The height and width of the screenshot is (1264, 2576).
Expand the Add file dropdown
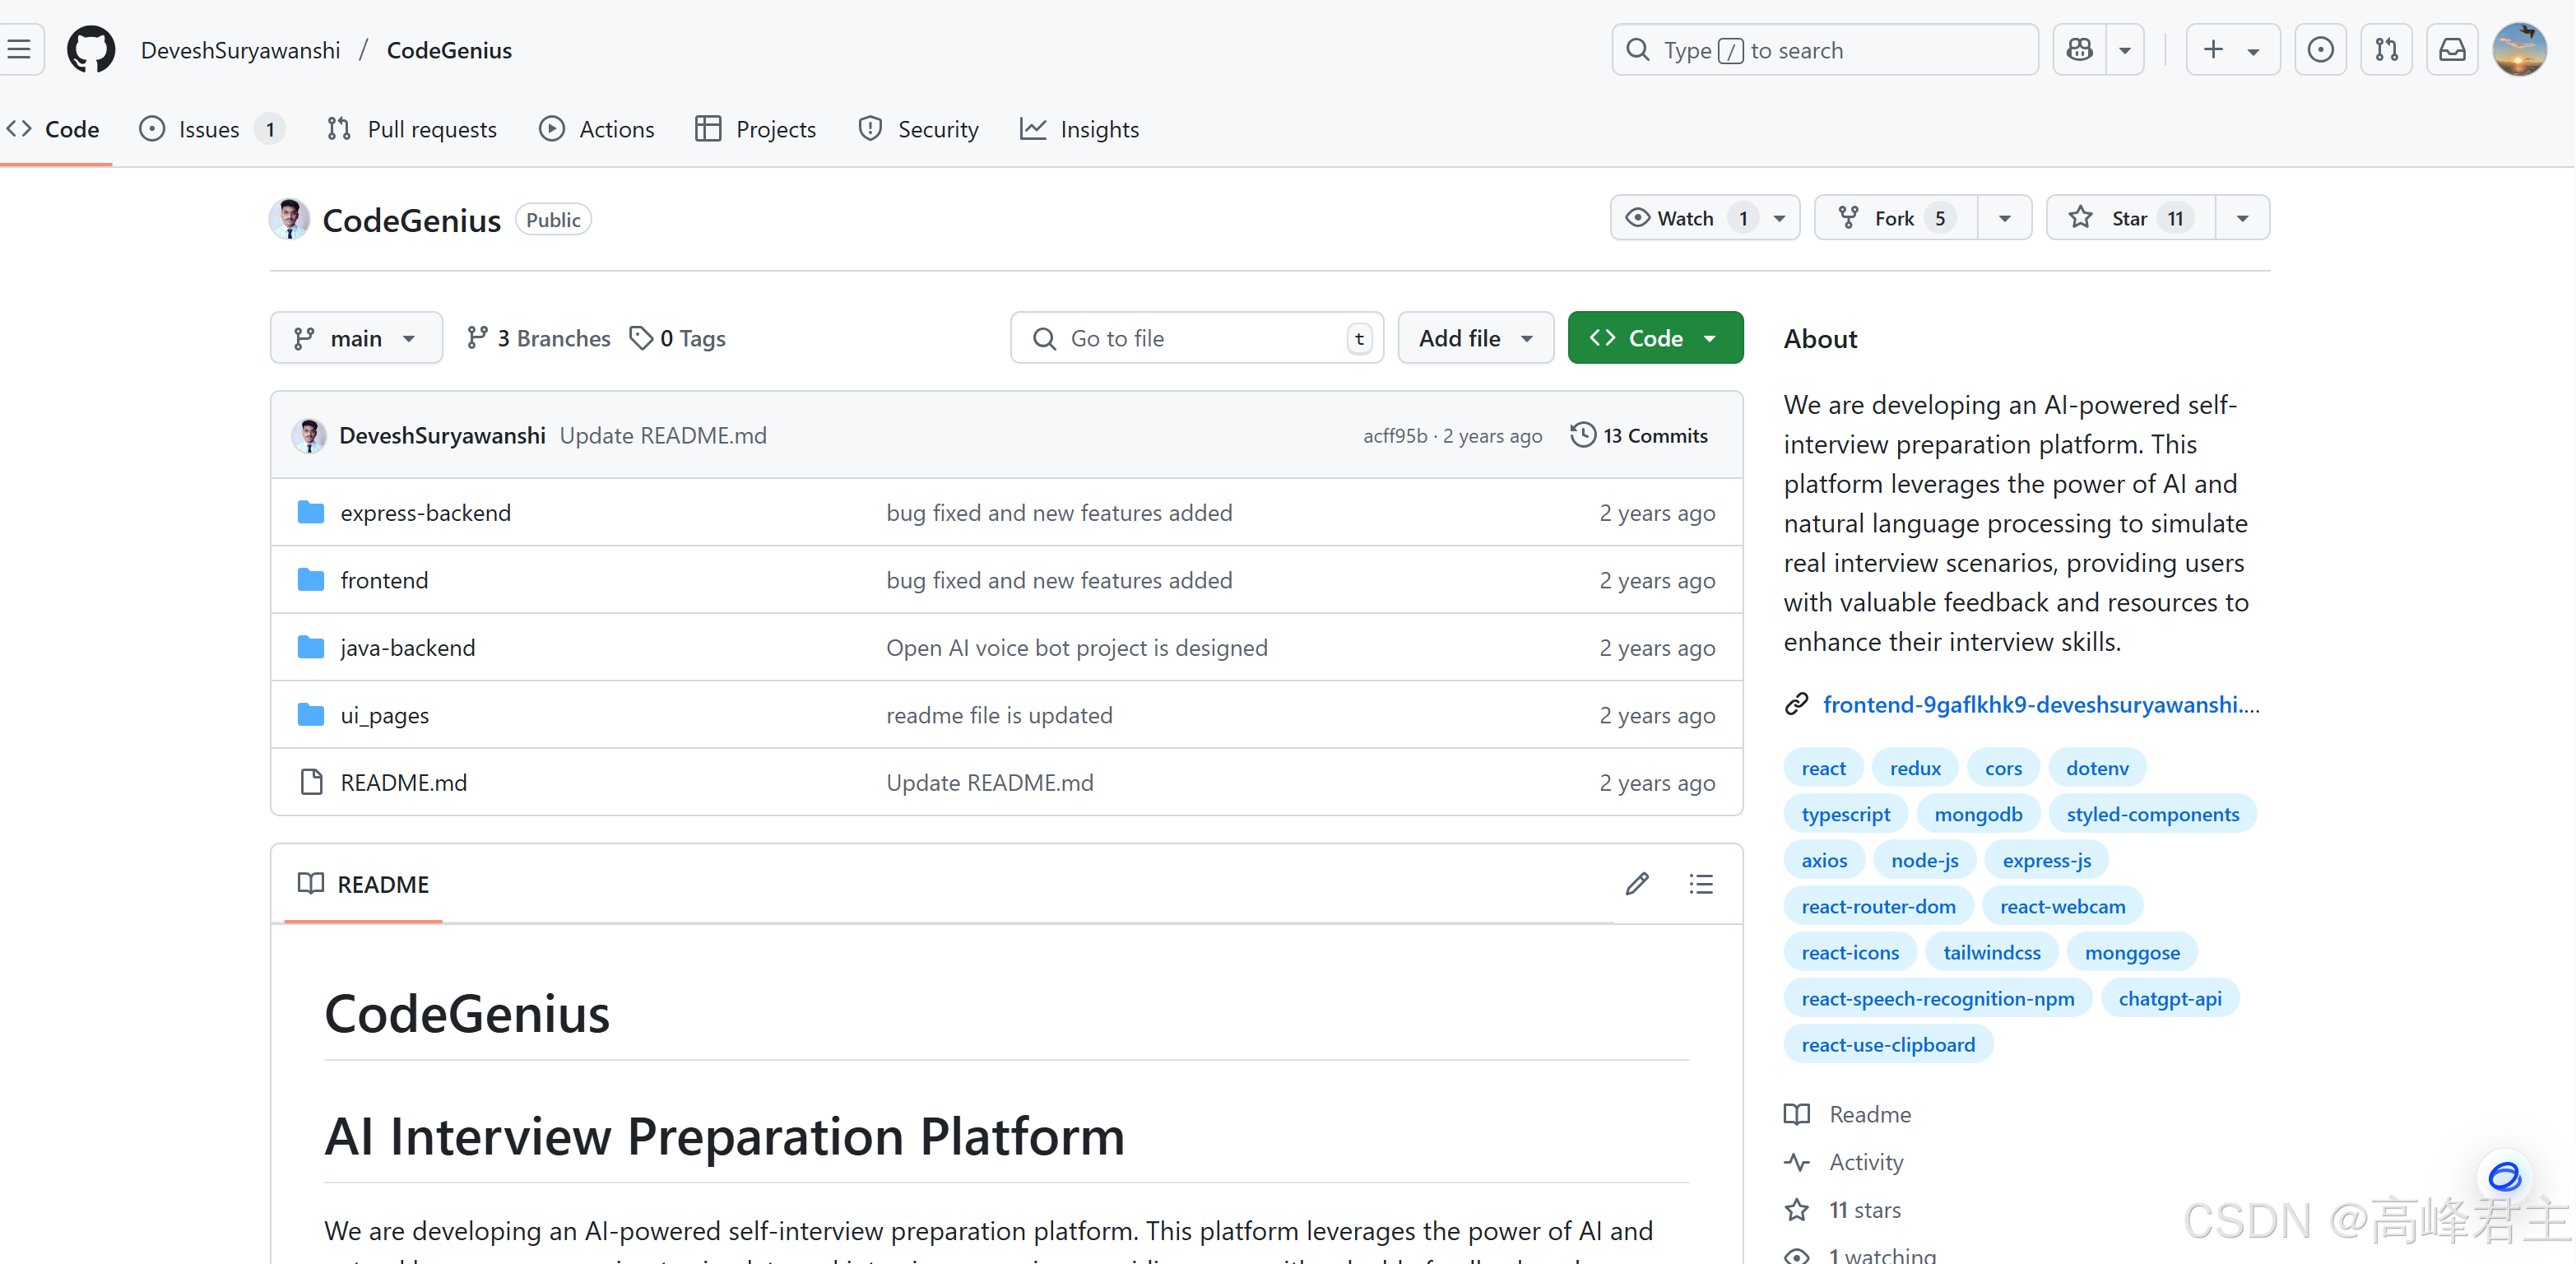point(1475,338)
